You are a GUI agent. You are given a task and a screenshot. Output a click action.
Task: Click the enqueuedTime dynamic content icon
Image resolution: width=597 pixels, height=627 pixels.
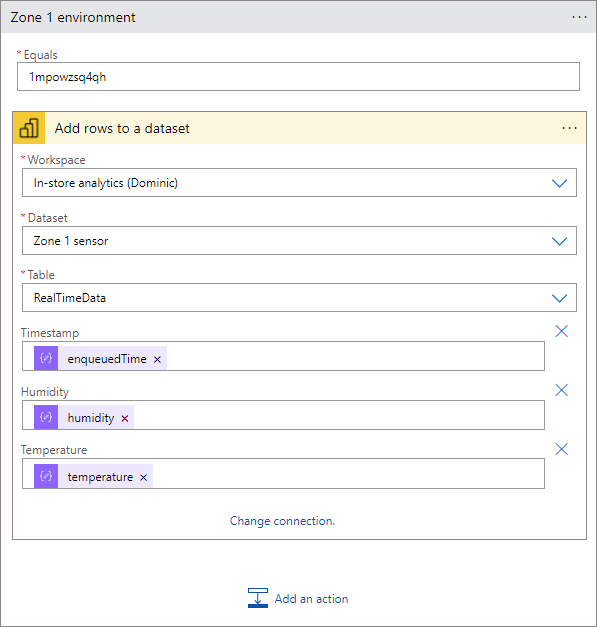[46, 358]
